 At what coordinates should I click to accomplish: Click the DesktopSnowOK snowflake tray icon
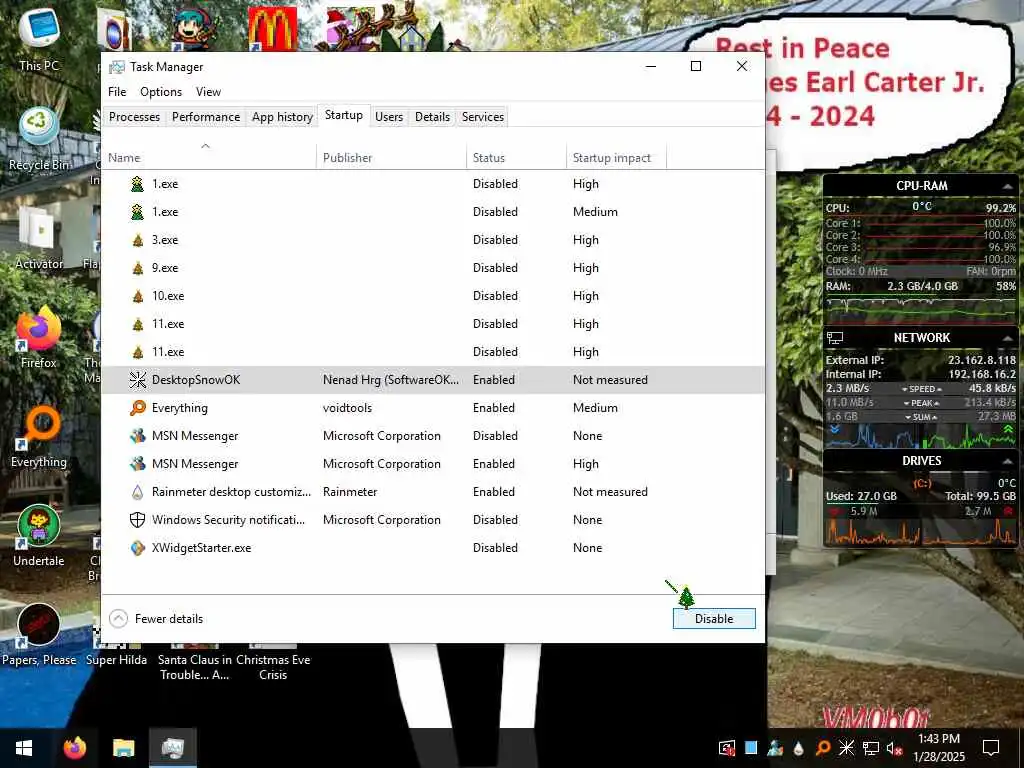(x=846, y=748)
